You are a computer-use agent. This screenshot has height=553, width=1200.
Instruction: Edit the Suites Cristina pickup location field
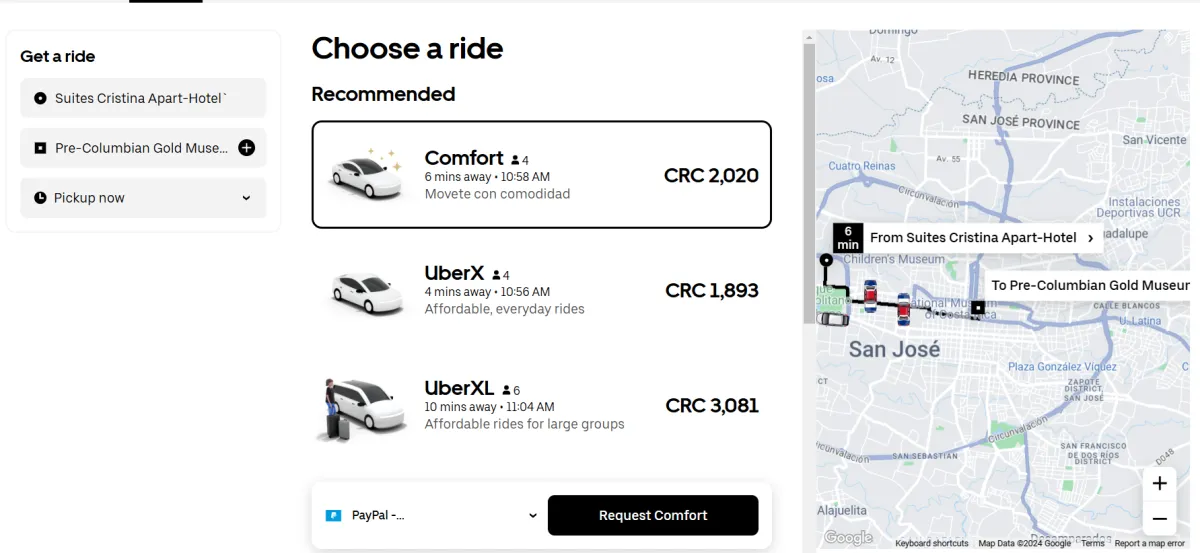pos(142,98)
